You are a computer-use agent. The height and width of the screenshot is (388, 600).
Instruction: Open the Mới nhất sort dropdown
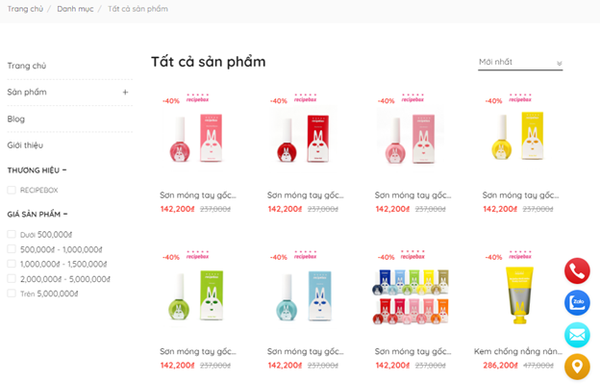coord(520,62)
